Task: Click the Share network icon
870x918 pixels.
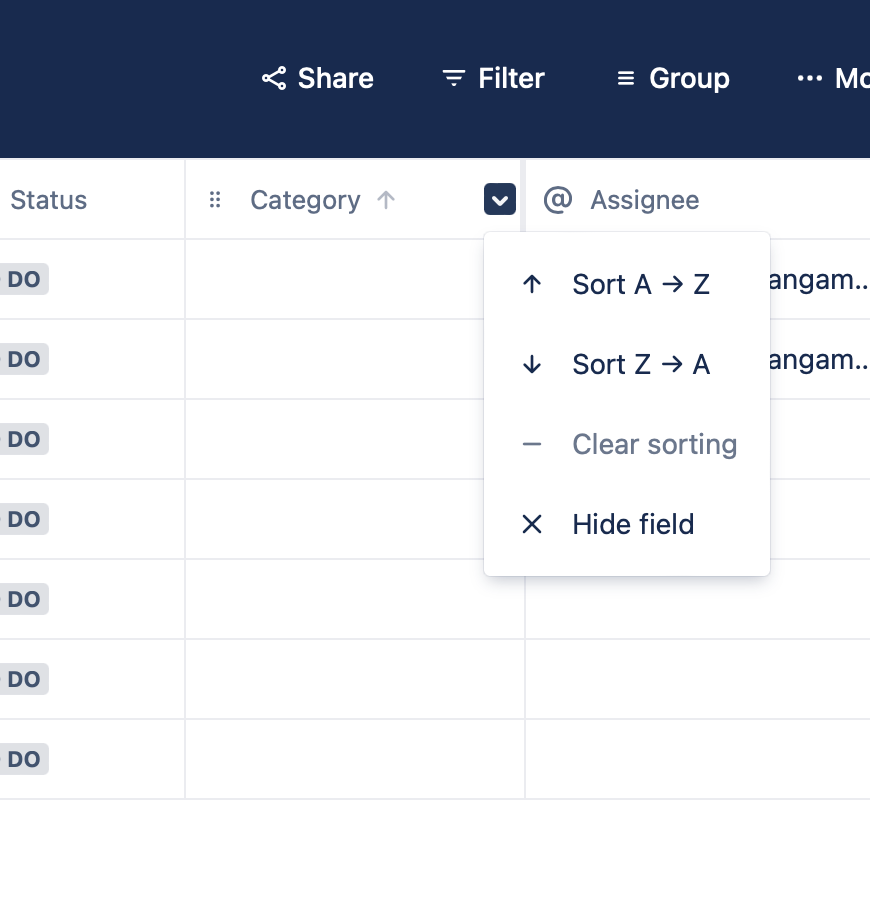Action: click(274, 78)
